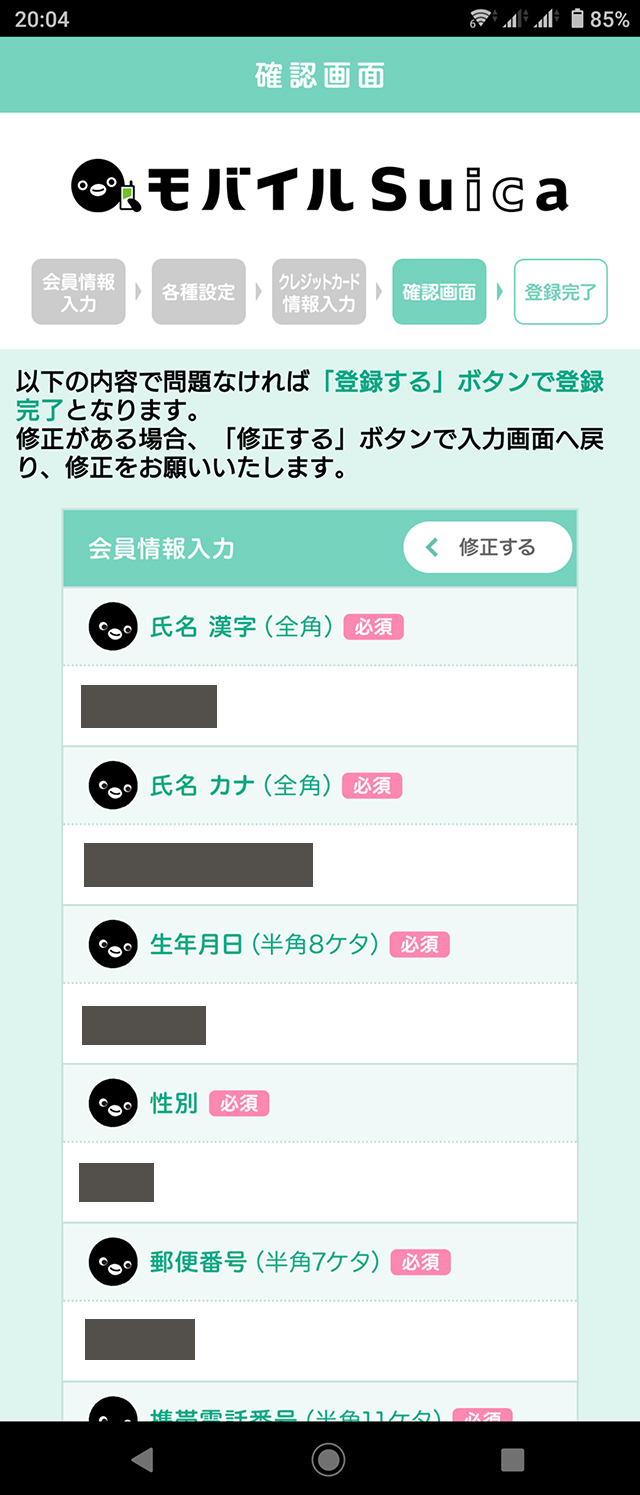Viewport: 640px width, 1495px height.
Task: Tap penguin icon beside 性別
Action: [x=113, y=1103]
